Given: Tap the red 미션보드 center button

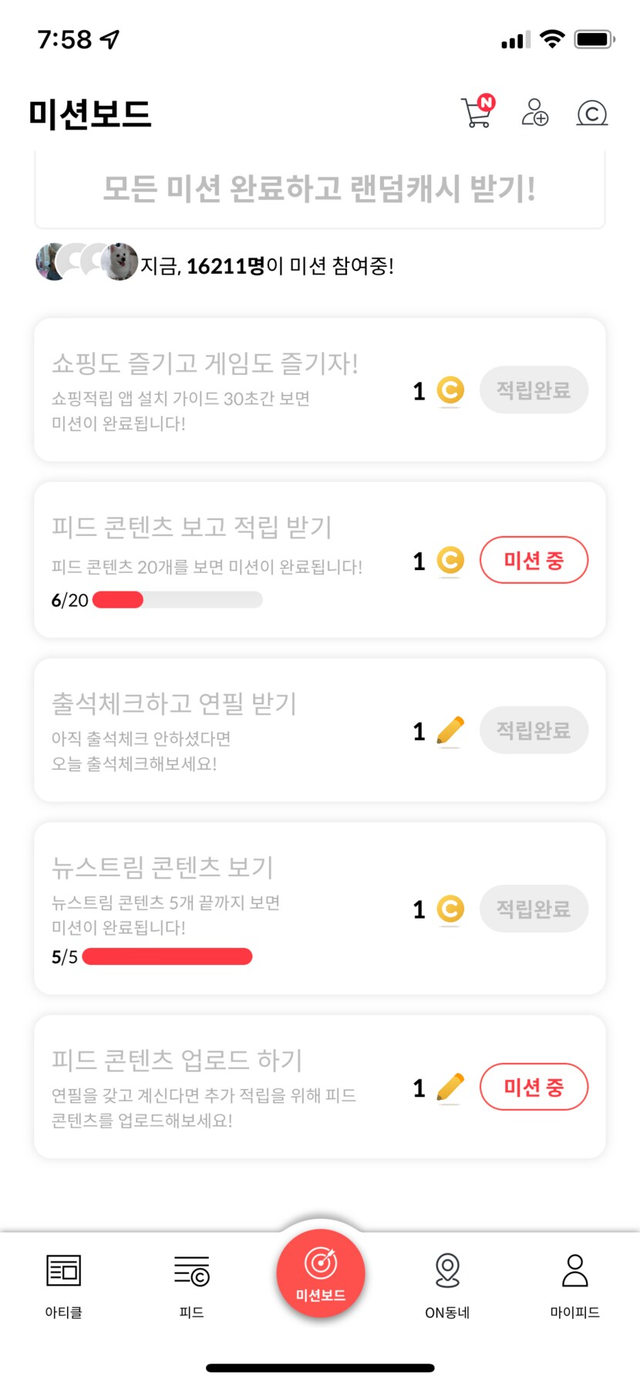Looking at the screenshot, I should tap(320, 1273).
